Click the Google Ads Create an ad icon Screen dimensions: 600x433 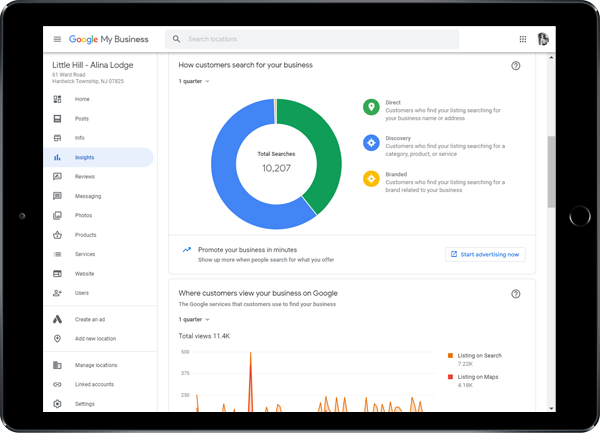click(57, 319)
